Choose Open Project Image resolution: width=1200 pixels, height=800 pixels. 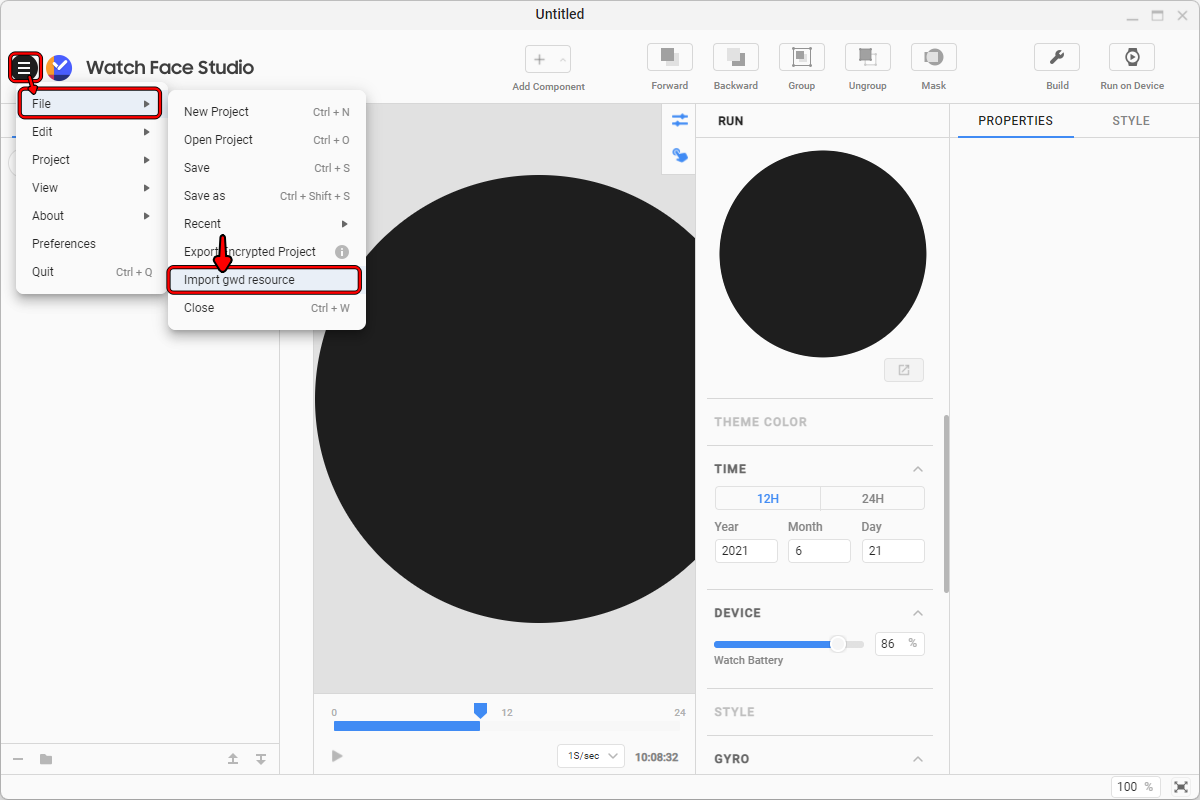tap(267, 140)
